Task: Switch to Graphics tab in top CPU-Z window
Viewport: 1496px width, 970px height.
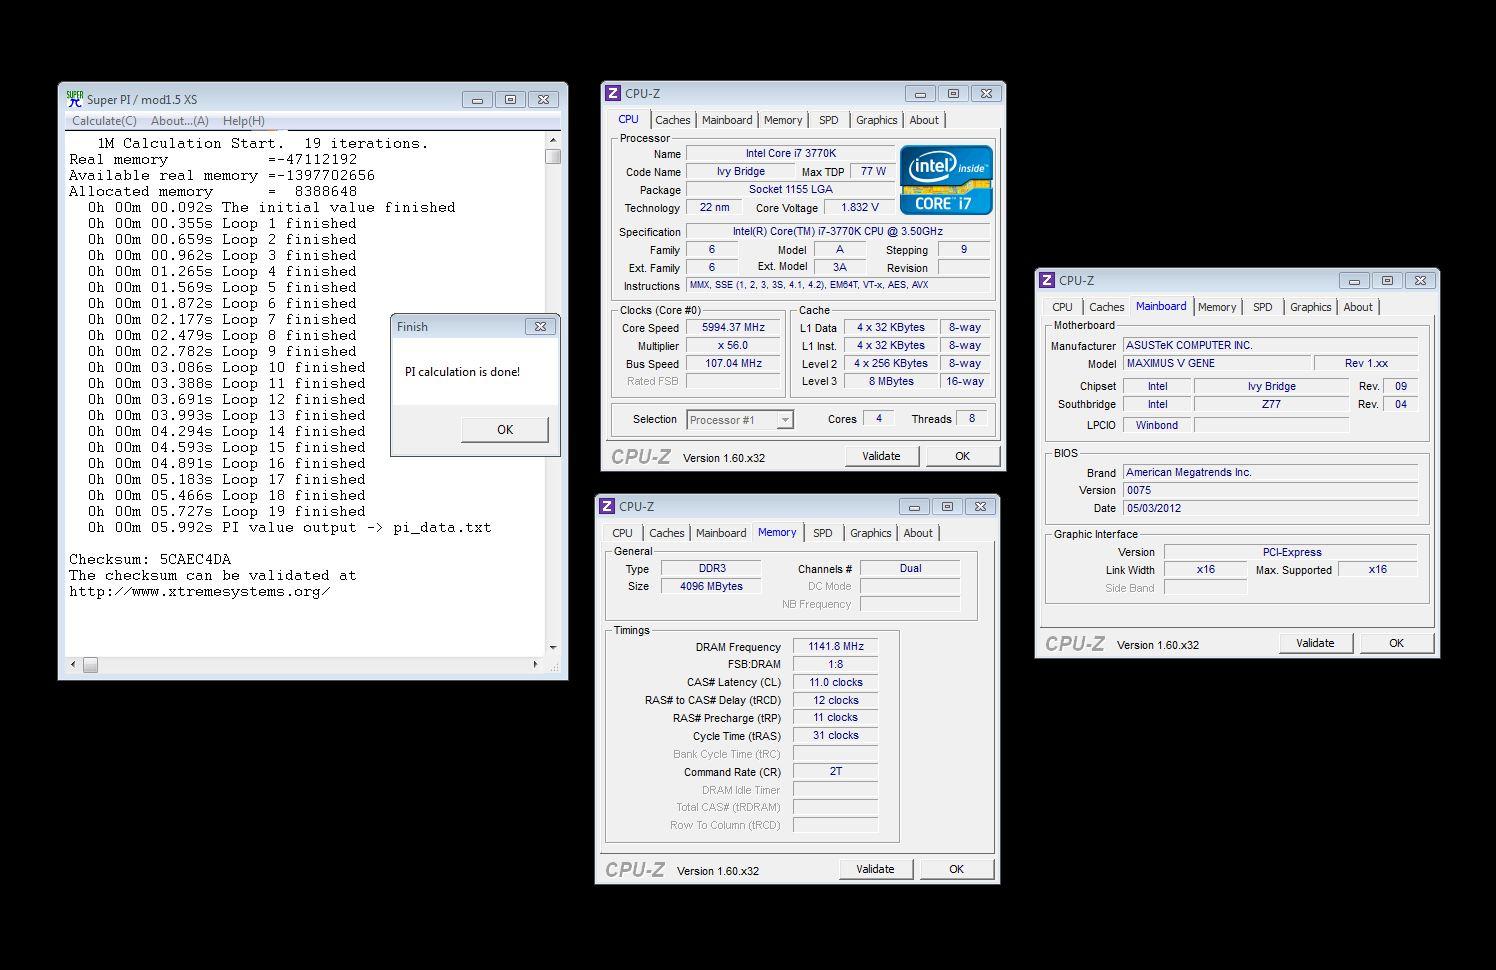Action: tap(877, 120)
